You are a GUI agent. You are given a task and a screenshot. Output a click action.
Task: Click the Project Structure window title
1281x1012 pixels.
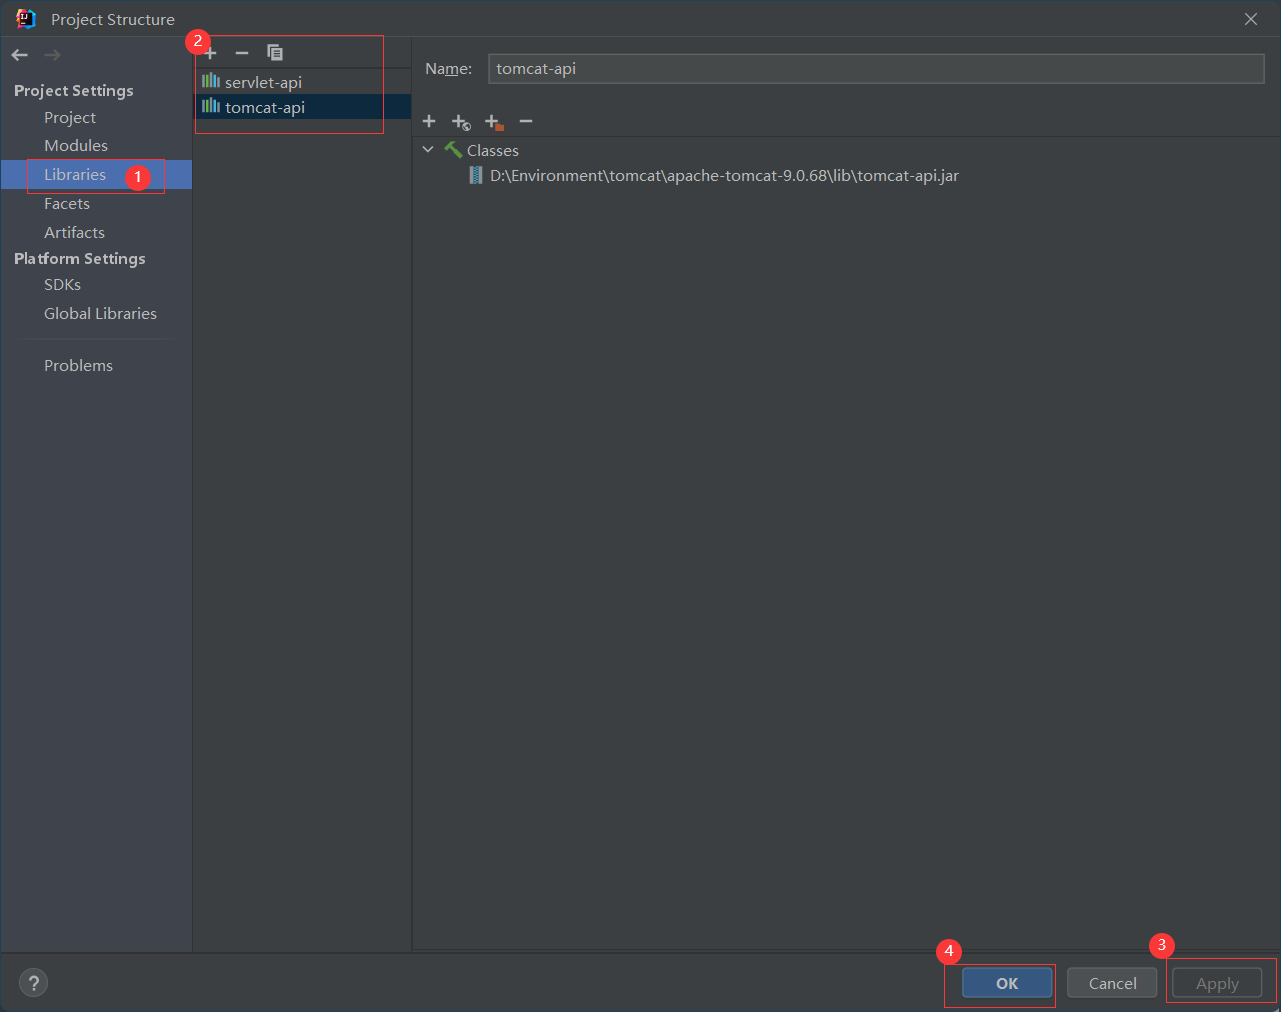tap(113, 19)
